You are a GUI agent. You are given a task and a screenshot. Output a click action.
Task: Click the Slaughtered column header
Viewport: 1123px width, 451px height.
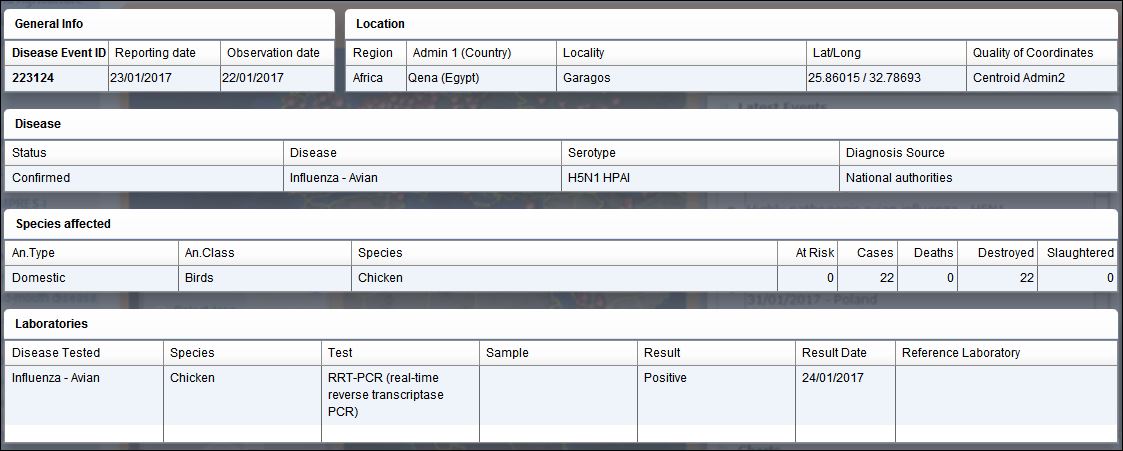point(1080,252)
